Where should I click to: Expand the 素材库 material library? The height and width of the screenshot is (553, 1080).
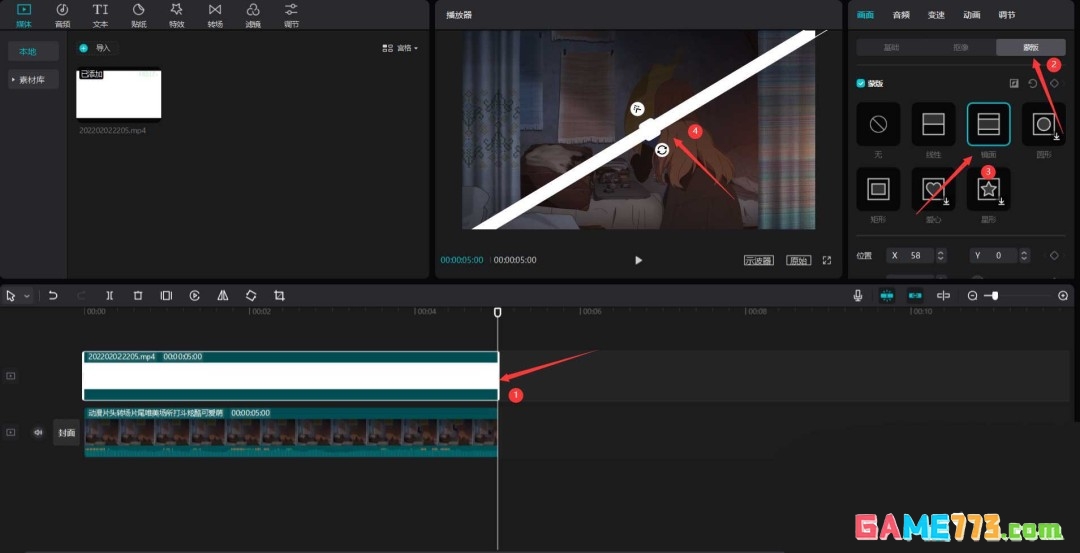tap(34, 80)
